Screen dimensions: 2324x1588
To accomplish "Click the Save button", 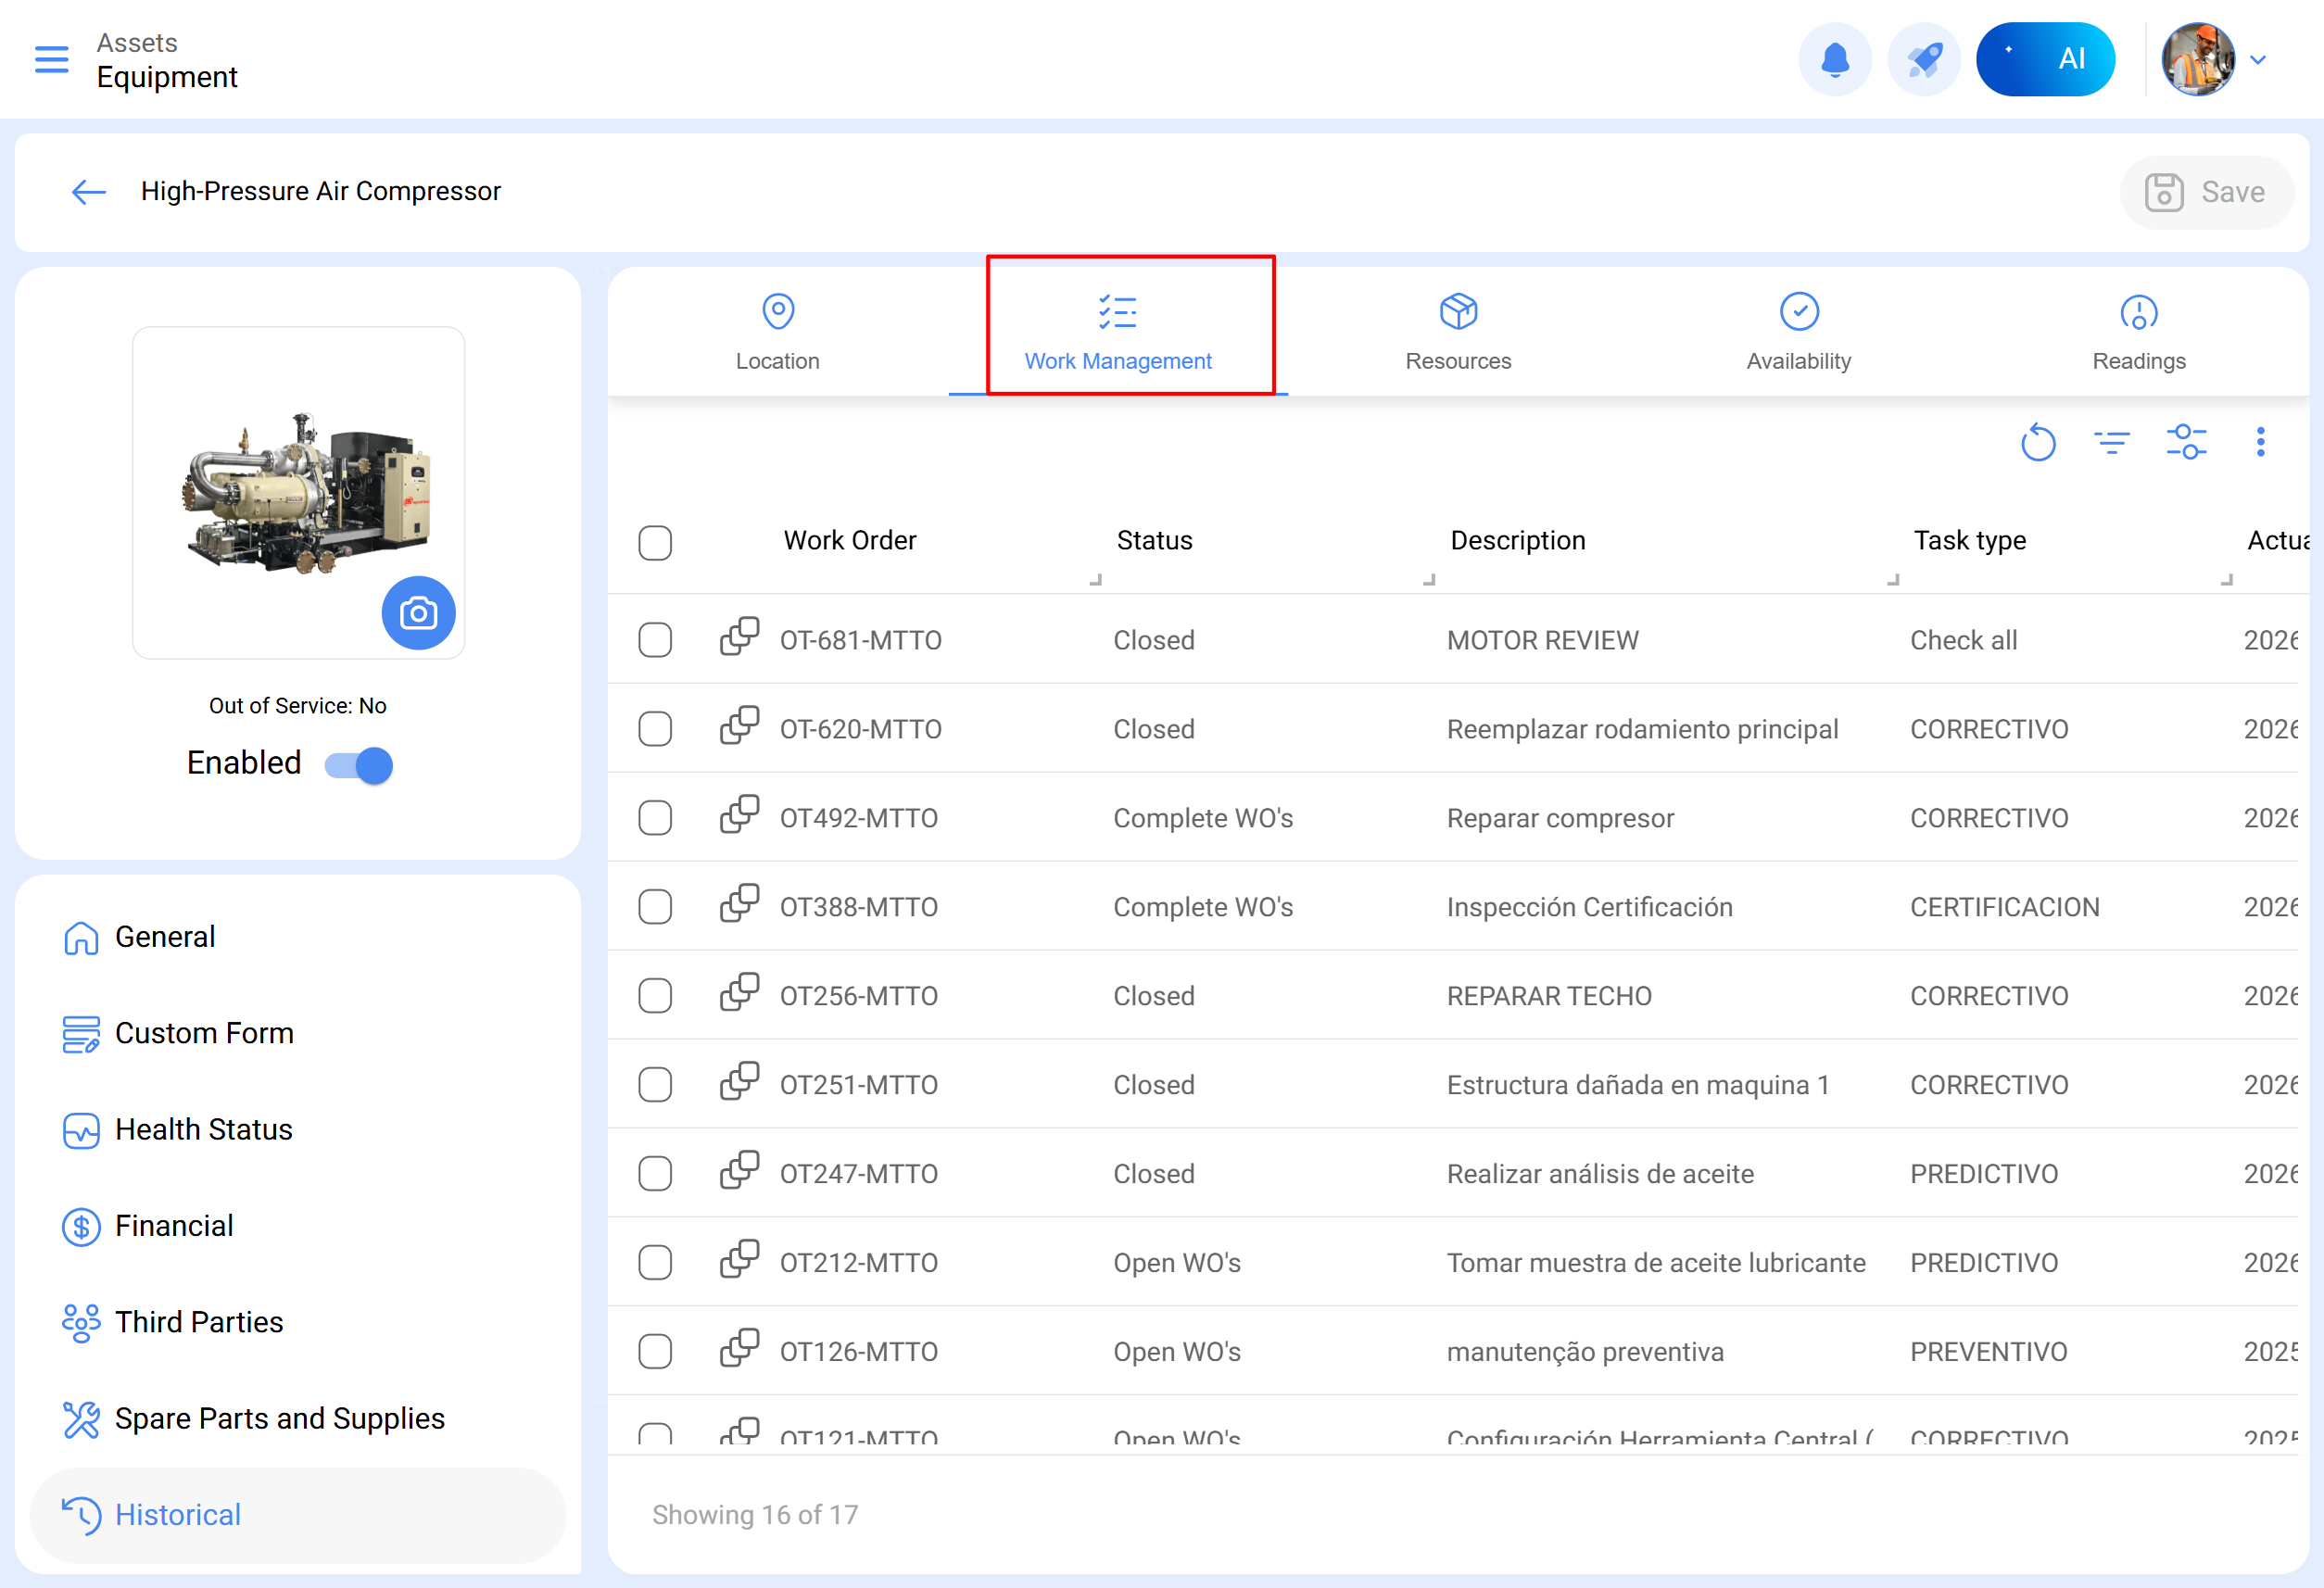I will pos(2205,192).
